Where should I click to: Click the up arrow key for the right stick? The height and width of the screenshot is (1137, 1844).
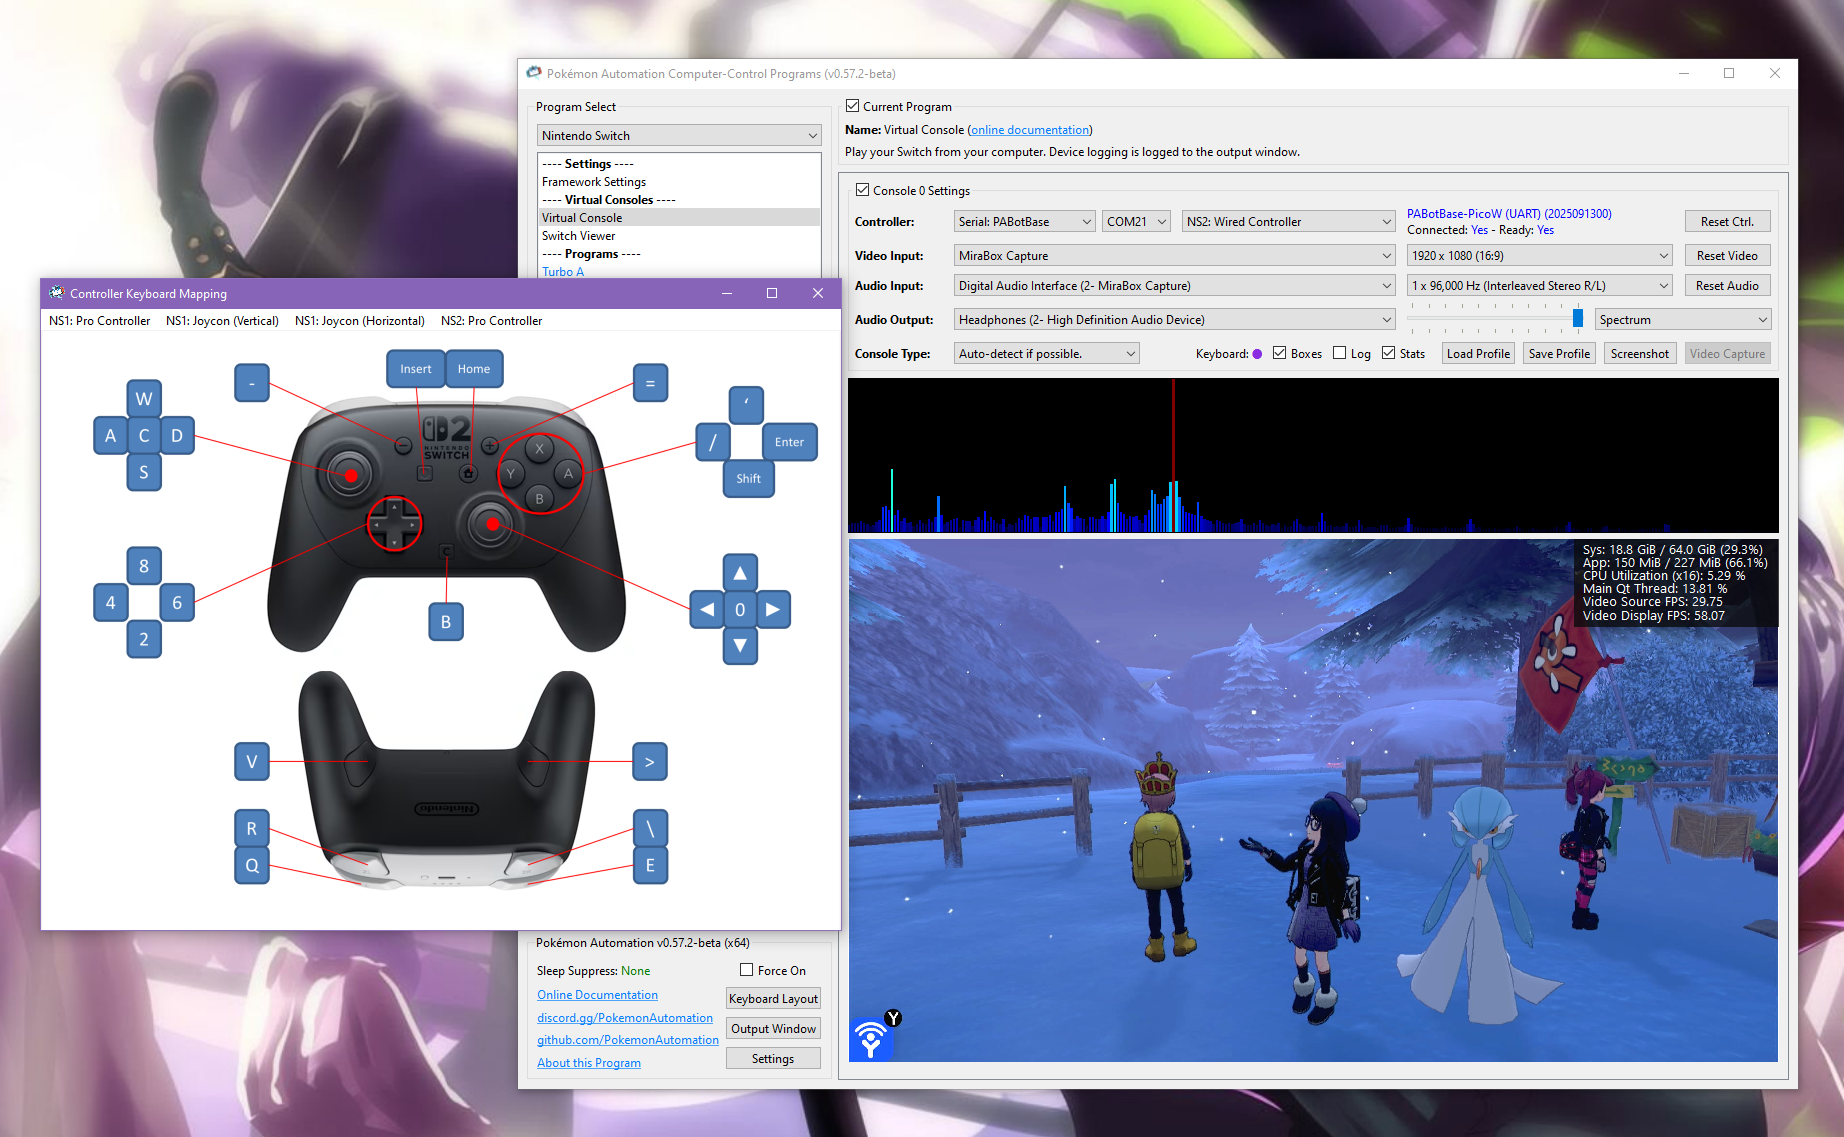740,573
